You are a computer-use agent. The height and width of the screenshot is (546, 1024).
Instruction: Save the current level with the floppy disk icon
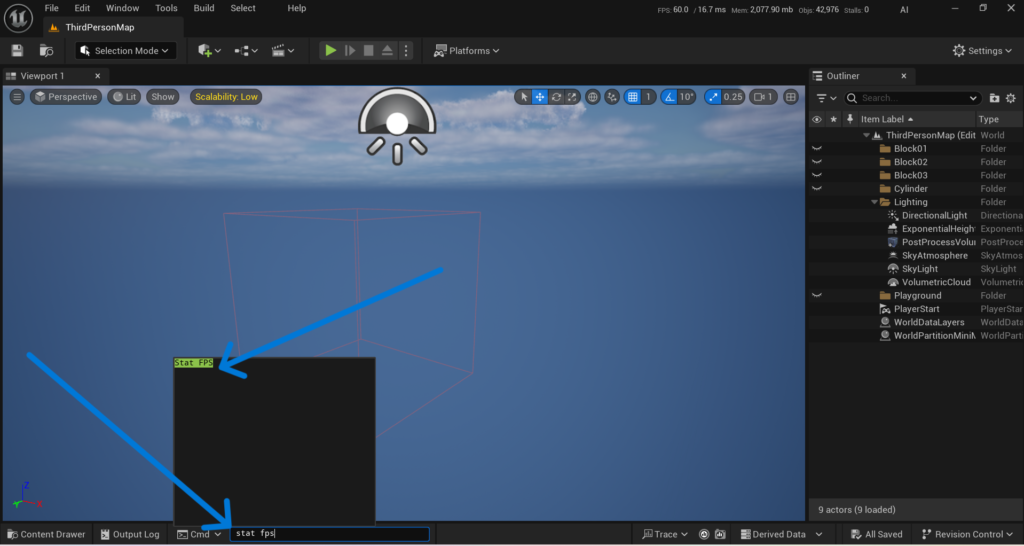tap(18, 50)
